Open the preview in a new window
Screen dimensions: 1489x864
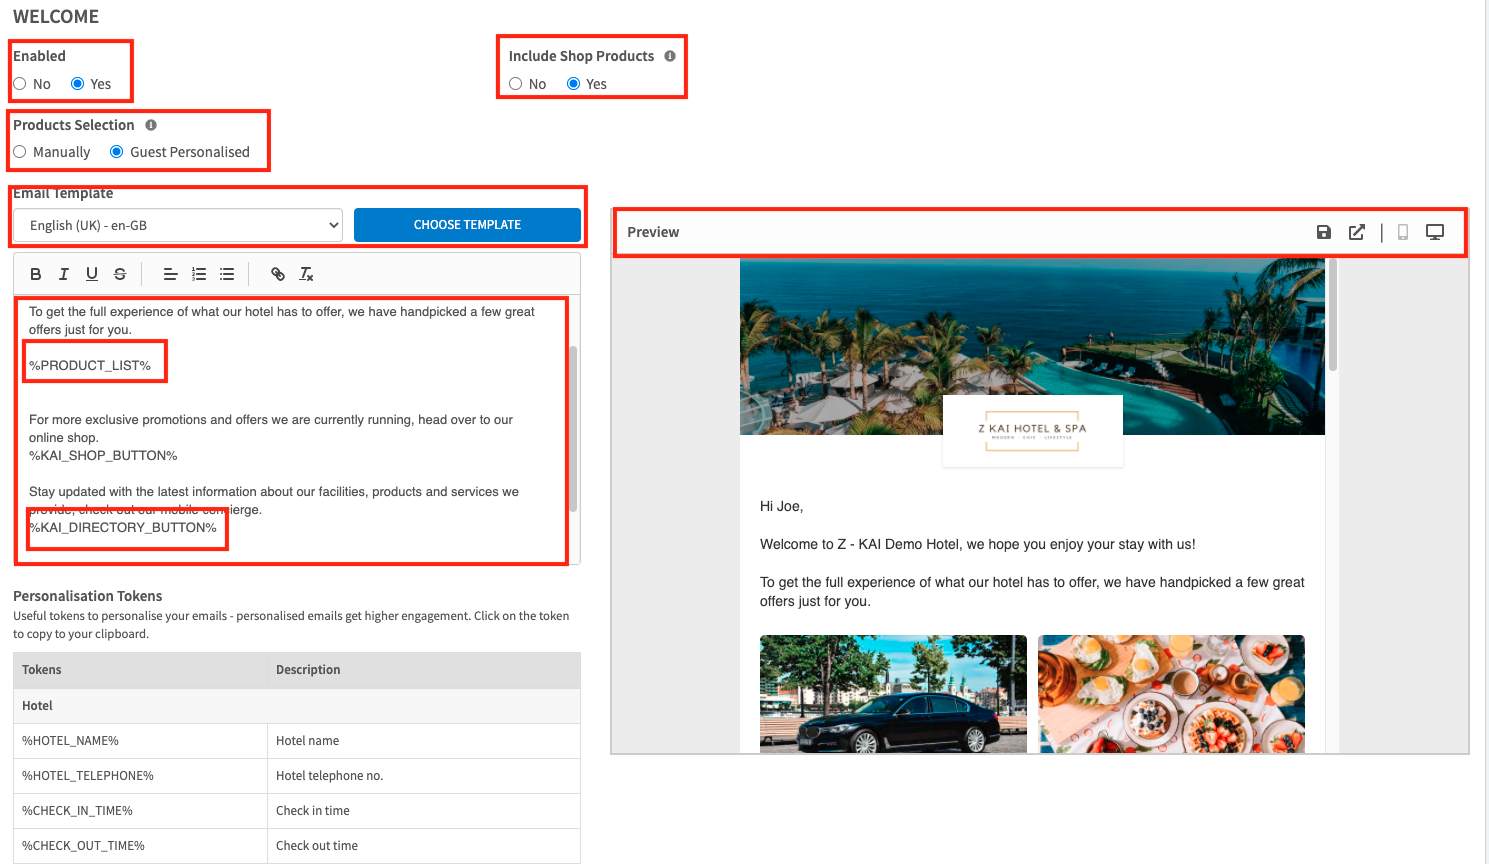1357,232
